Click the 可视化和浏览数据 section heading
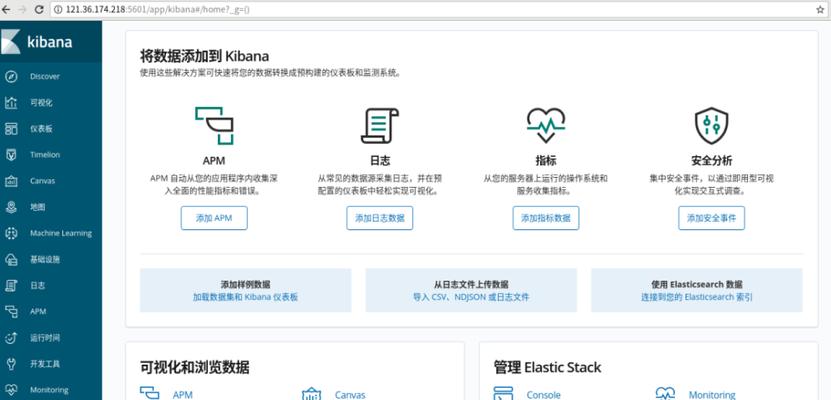The height and width of the screenshot is (400, 831). (195, 367)
